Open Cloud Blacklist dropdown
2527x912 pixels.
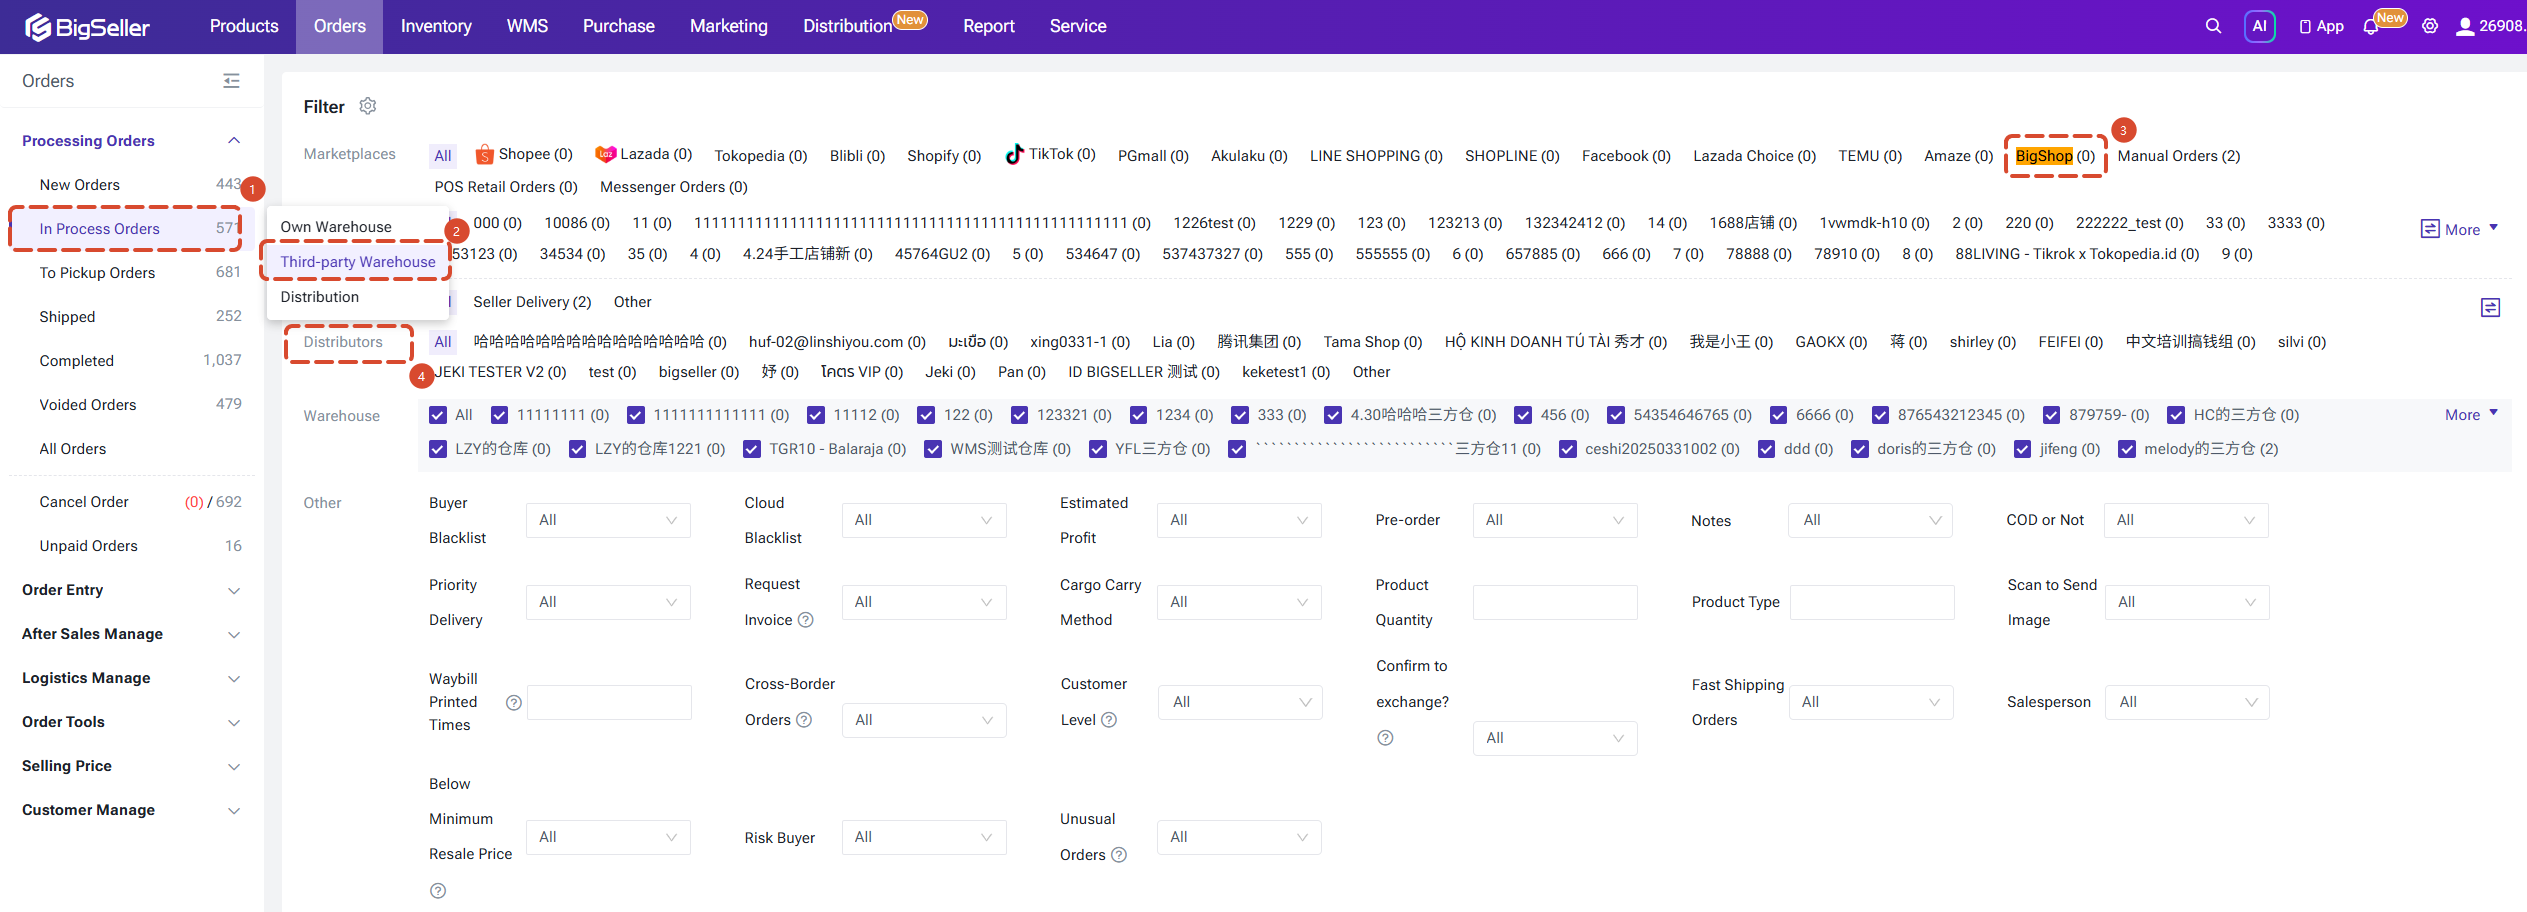[x=924, y=520]
